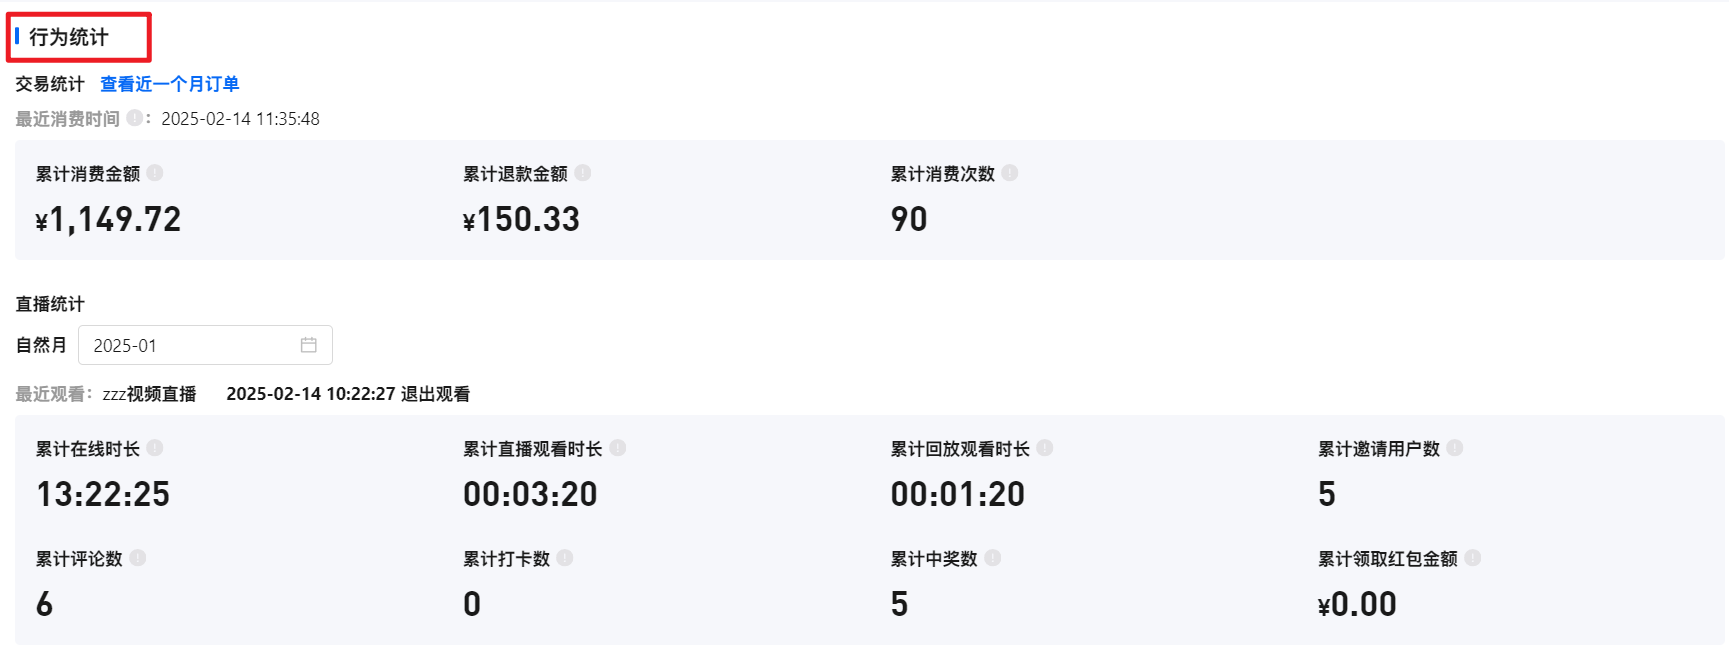
Task: Click info icon next to 累计评论数
Action: point(138,558)
